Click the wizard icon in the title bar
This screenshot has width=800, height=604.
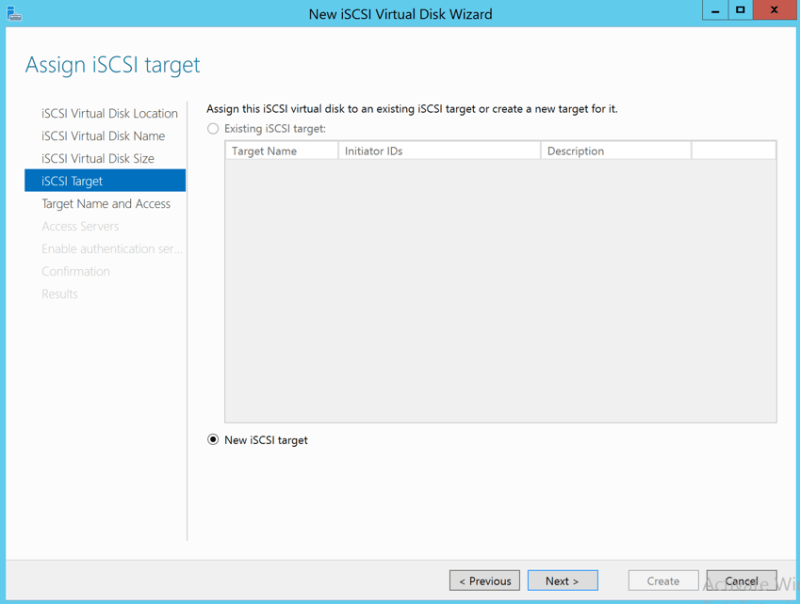pyautogui.click(x=13, y=13)
